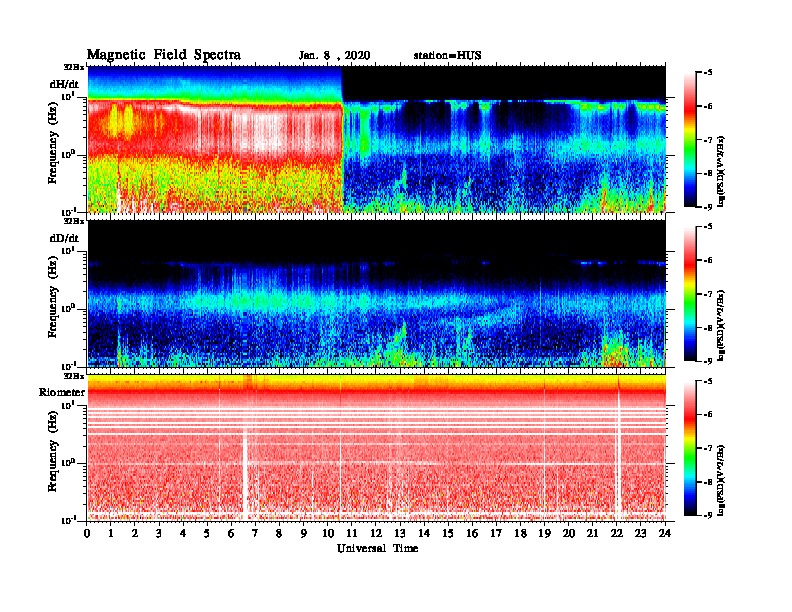Click hour 17 on Universal Time axis
The width and height of the screenshot is (792, 612).
point(496,534)
